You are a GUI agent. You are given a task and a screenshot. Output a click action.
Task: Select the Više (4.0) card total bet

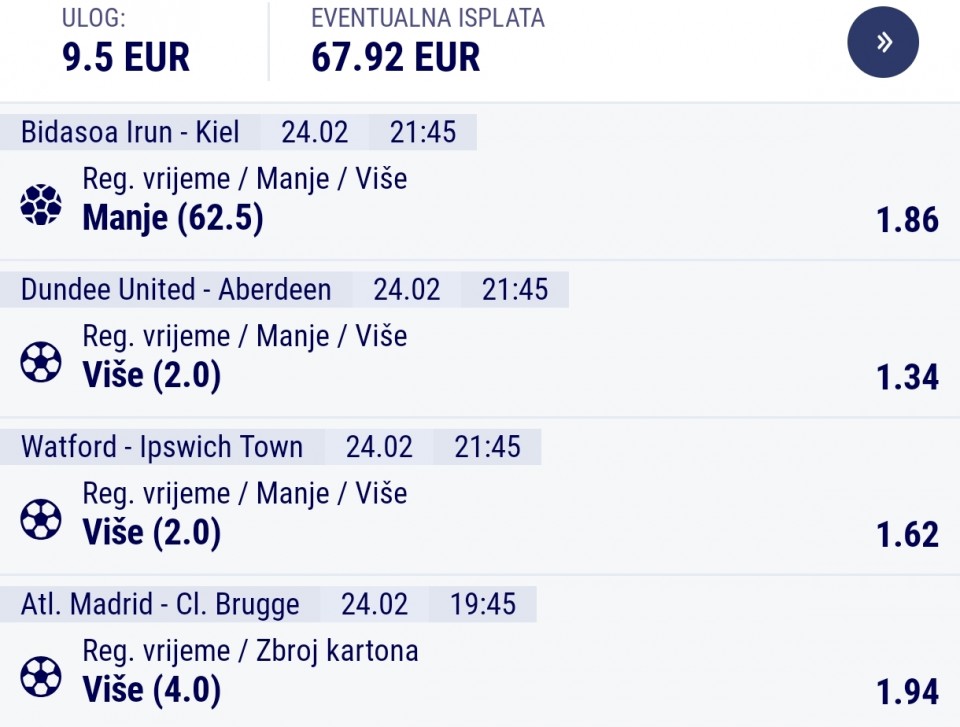[x=151, y=690]
